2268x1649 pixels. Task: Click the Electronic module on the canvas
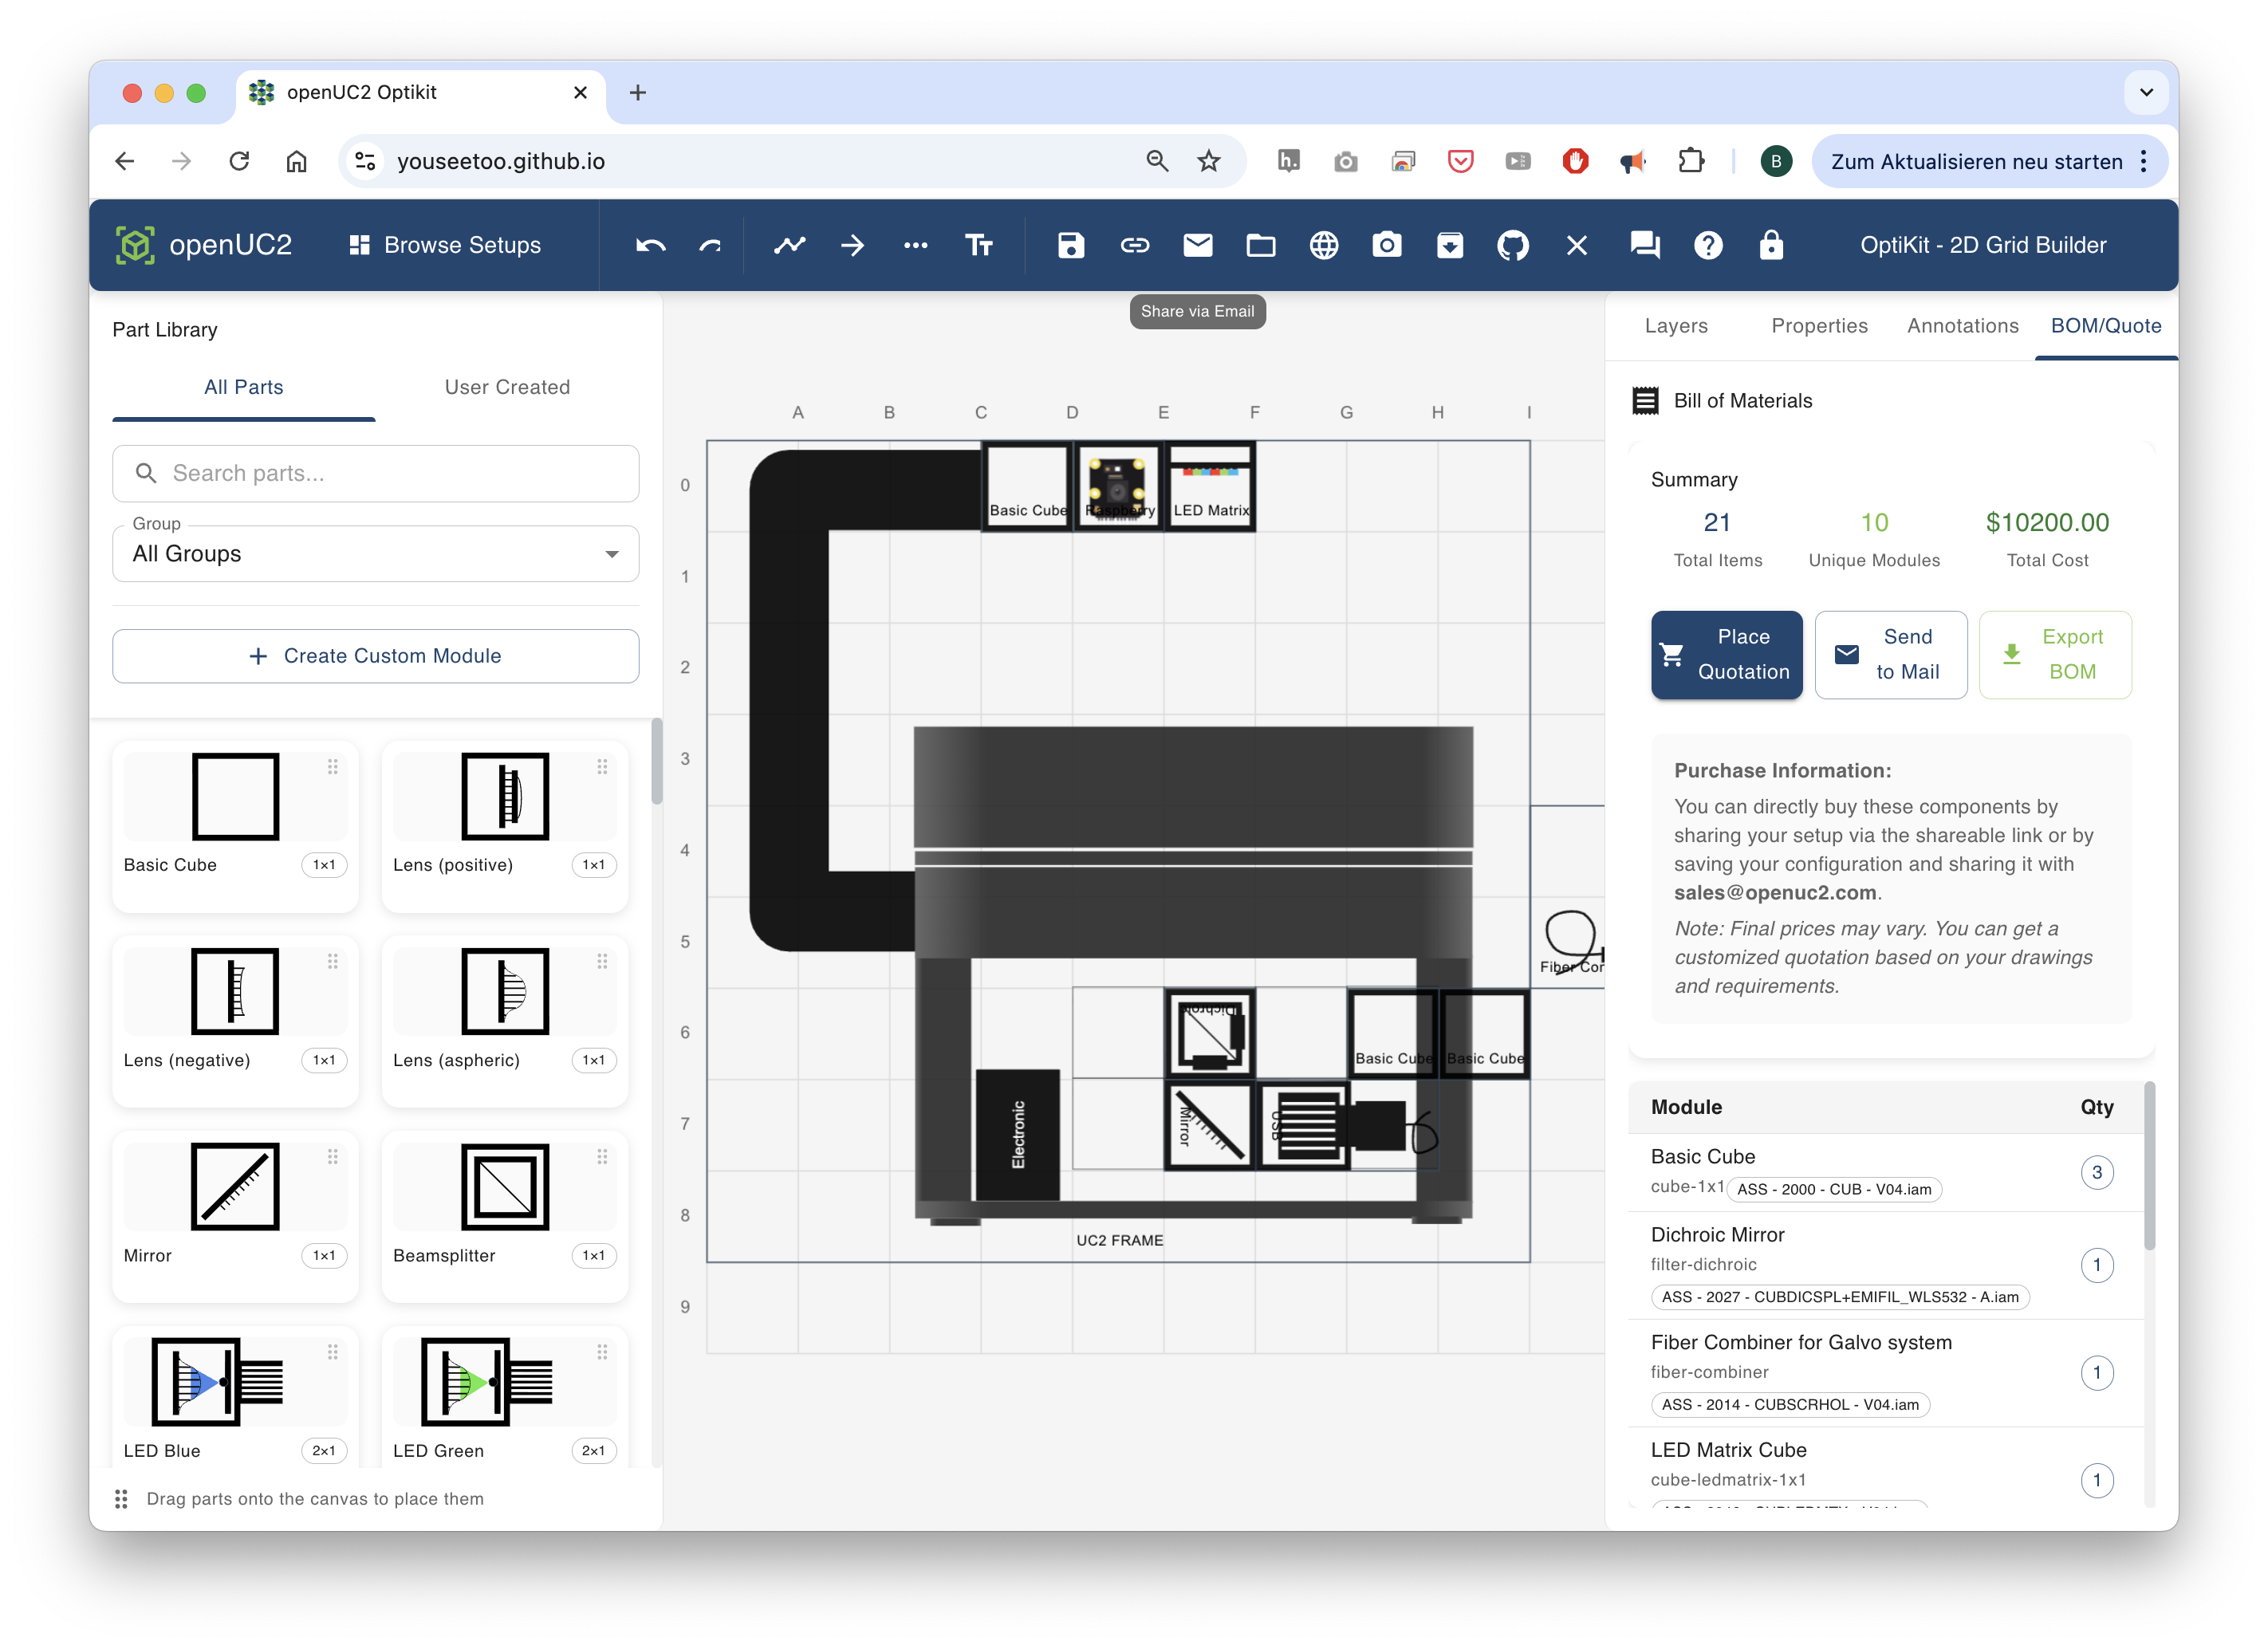point(1017,1134)
